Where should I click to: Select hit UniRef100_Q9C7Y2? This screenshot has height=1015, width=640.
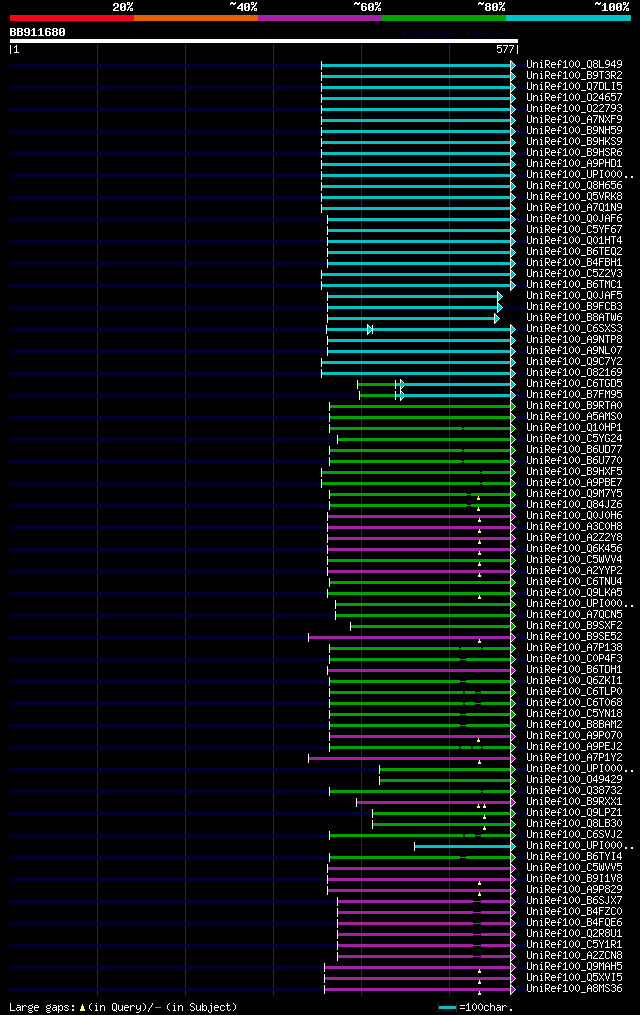pos(574,362)
